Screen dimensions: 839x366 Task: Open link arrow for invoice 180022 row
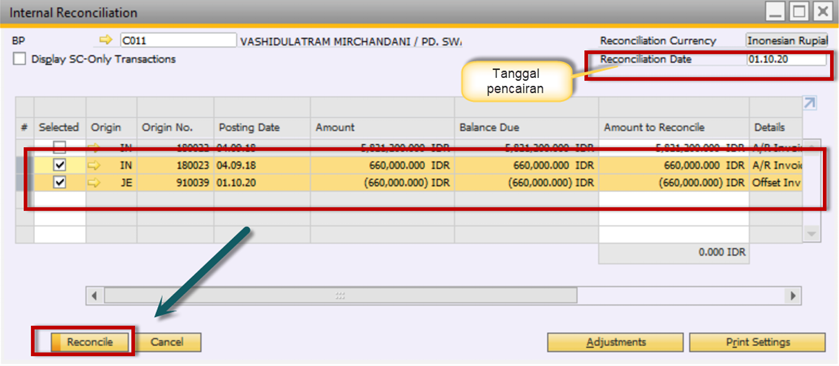pyautogui.click(x=94, y=147)
